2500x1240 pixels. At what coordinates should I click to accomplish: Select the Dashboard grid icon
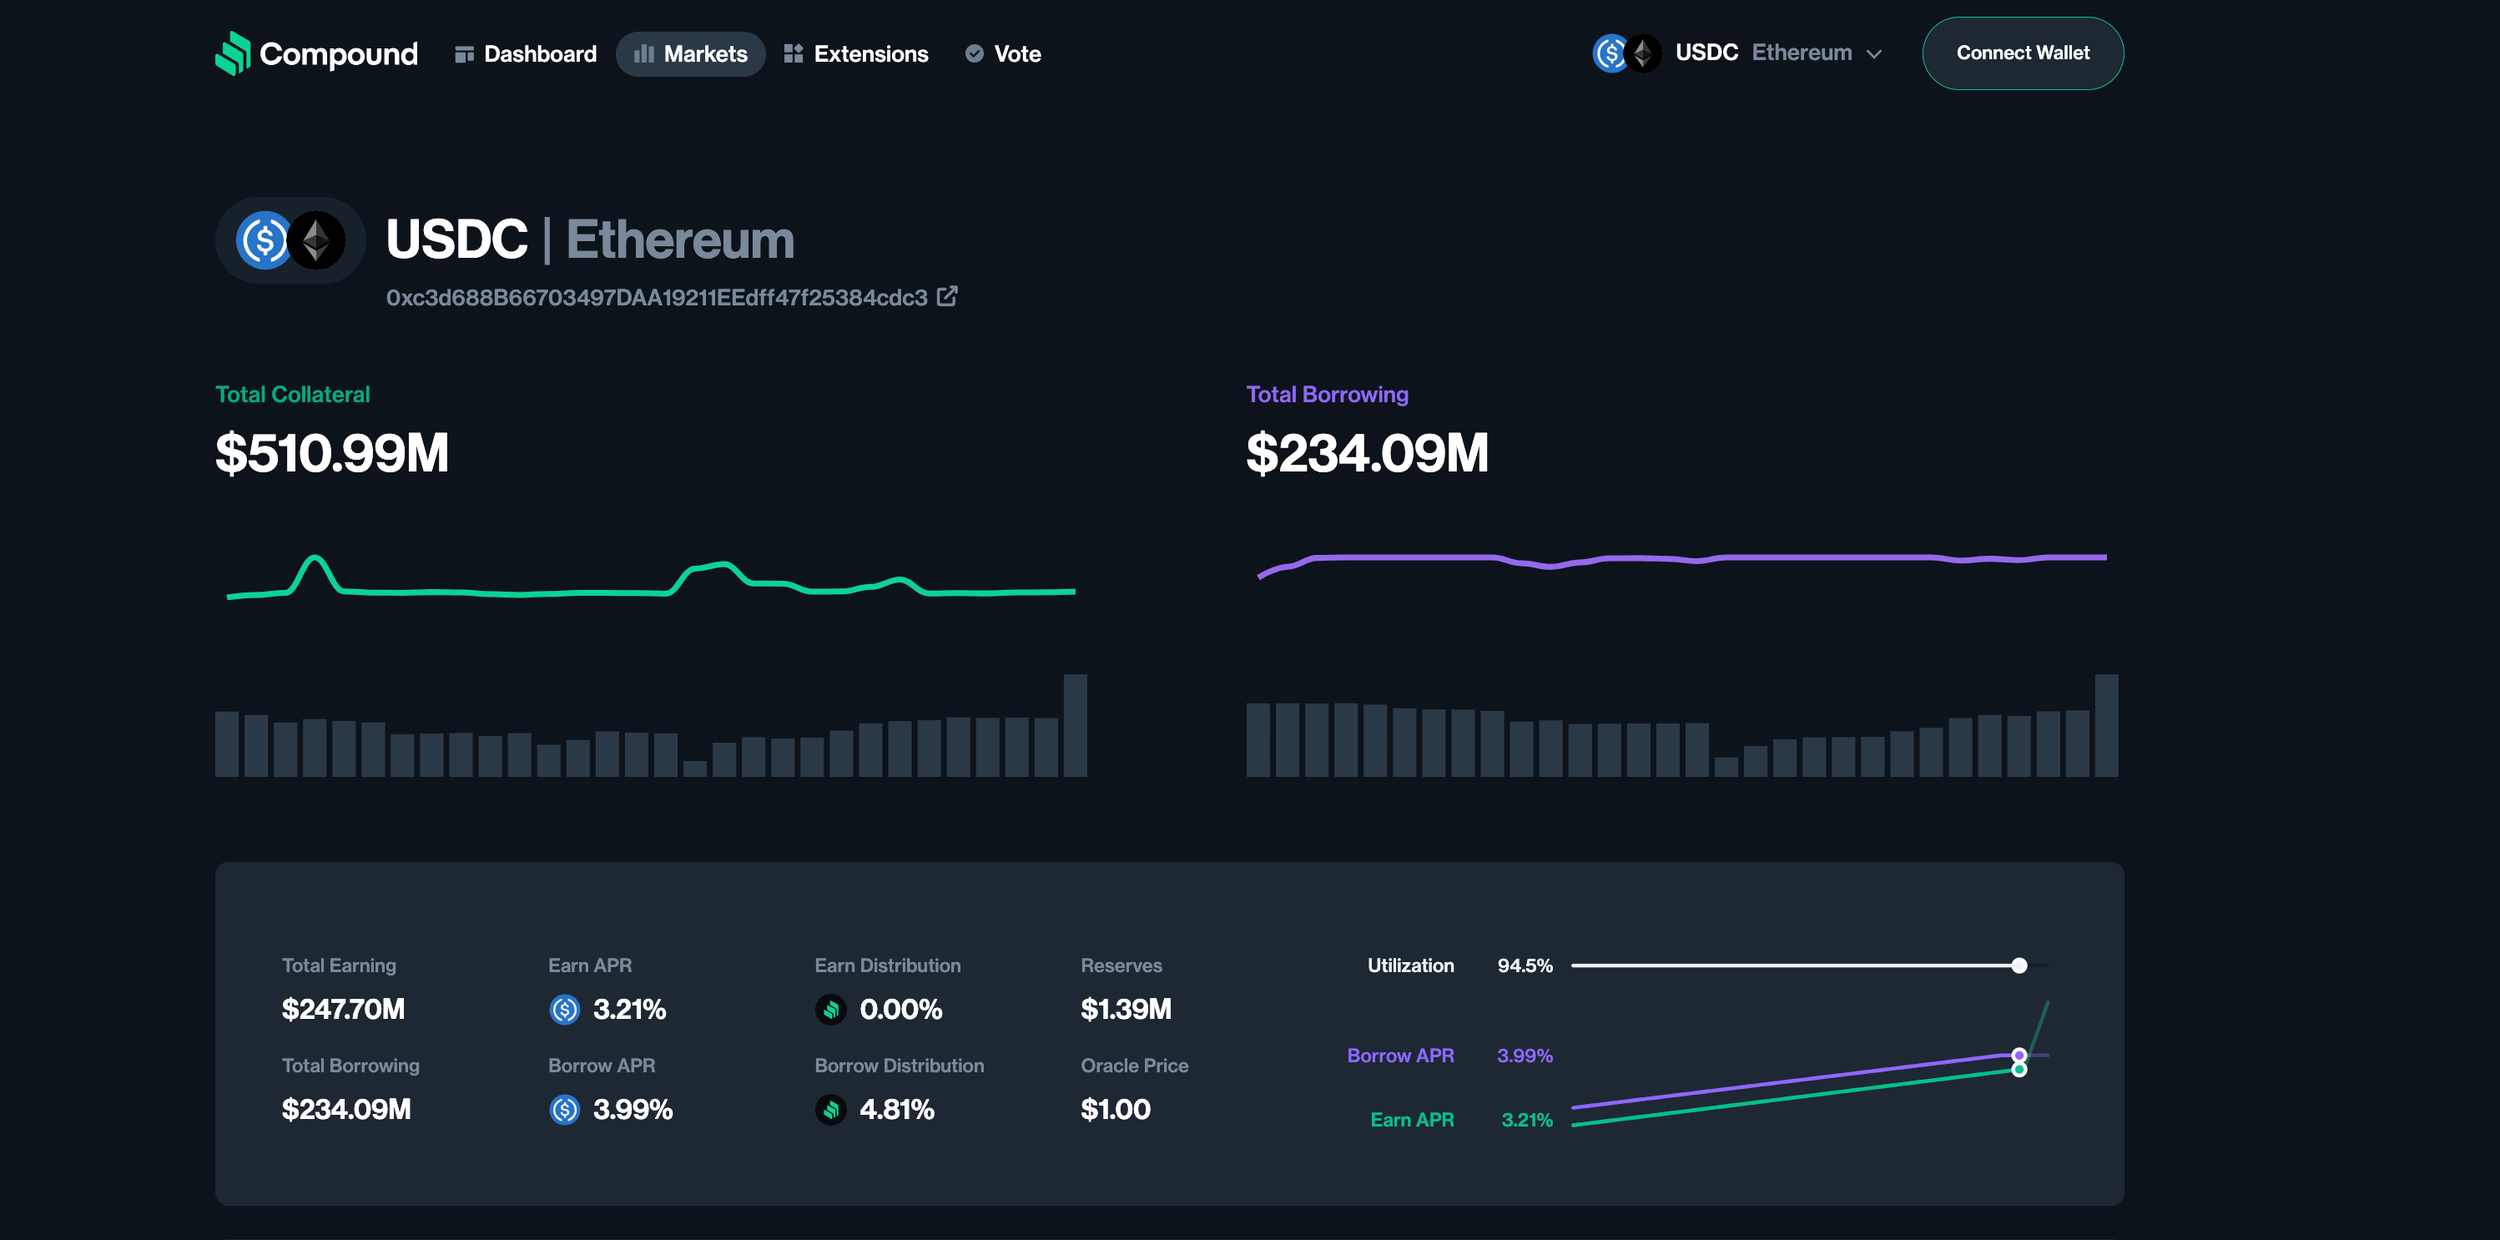466,53
